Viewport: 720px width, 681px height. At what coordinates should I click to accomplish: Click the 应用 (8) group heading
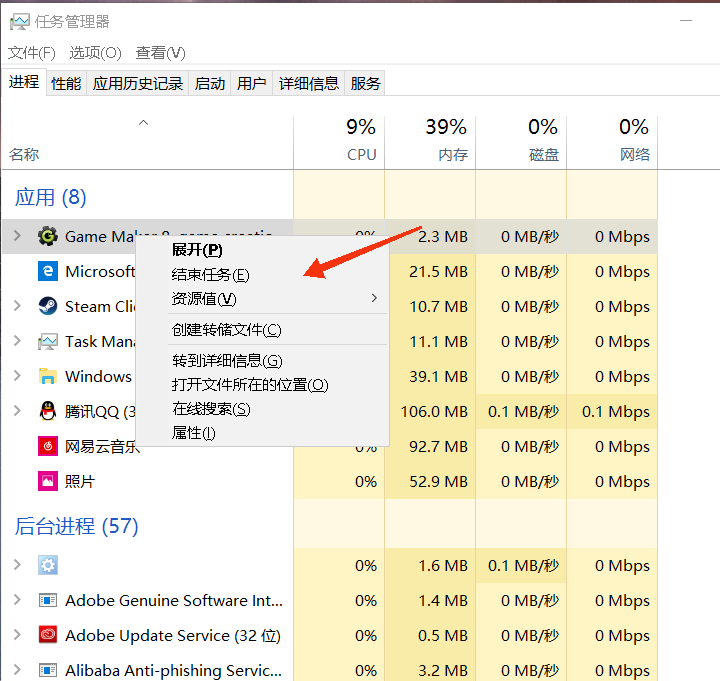[x=51, y=197]
